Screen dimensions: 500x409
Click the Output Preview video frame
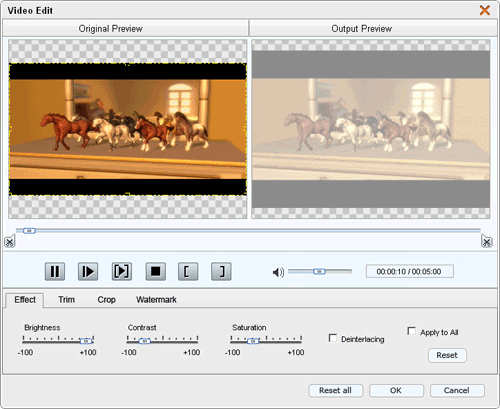[x=371, y=129]
